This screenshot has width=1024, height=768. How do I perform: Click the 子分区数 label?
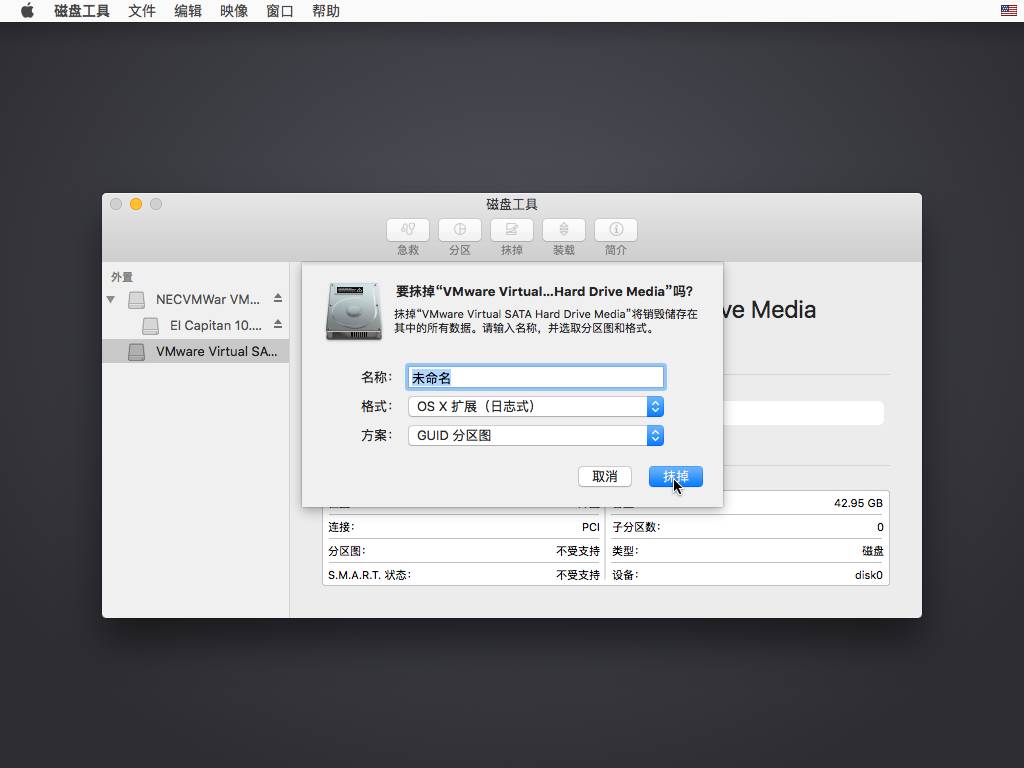(x=636, y=528)
